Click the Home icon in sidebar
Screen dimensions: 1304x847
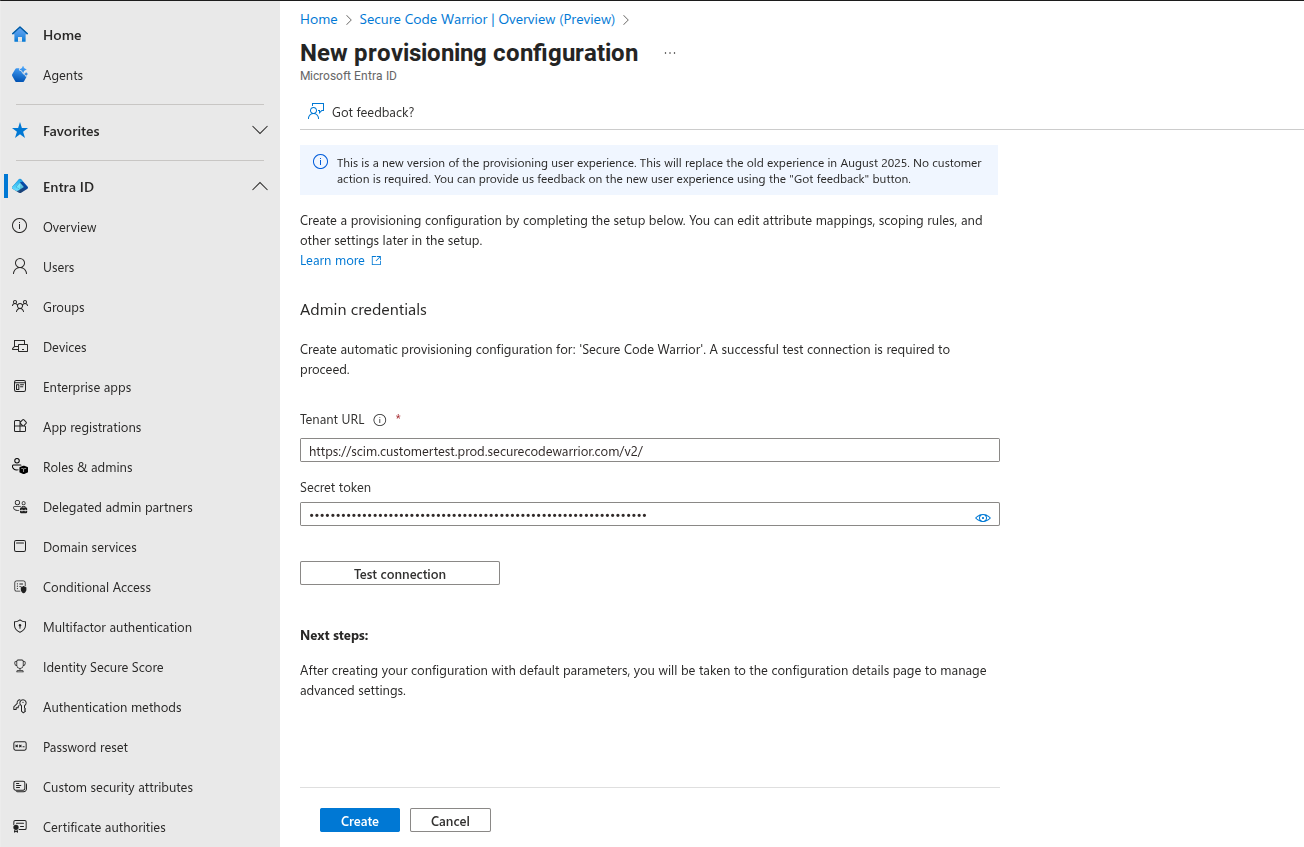point(20,35)
